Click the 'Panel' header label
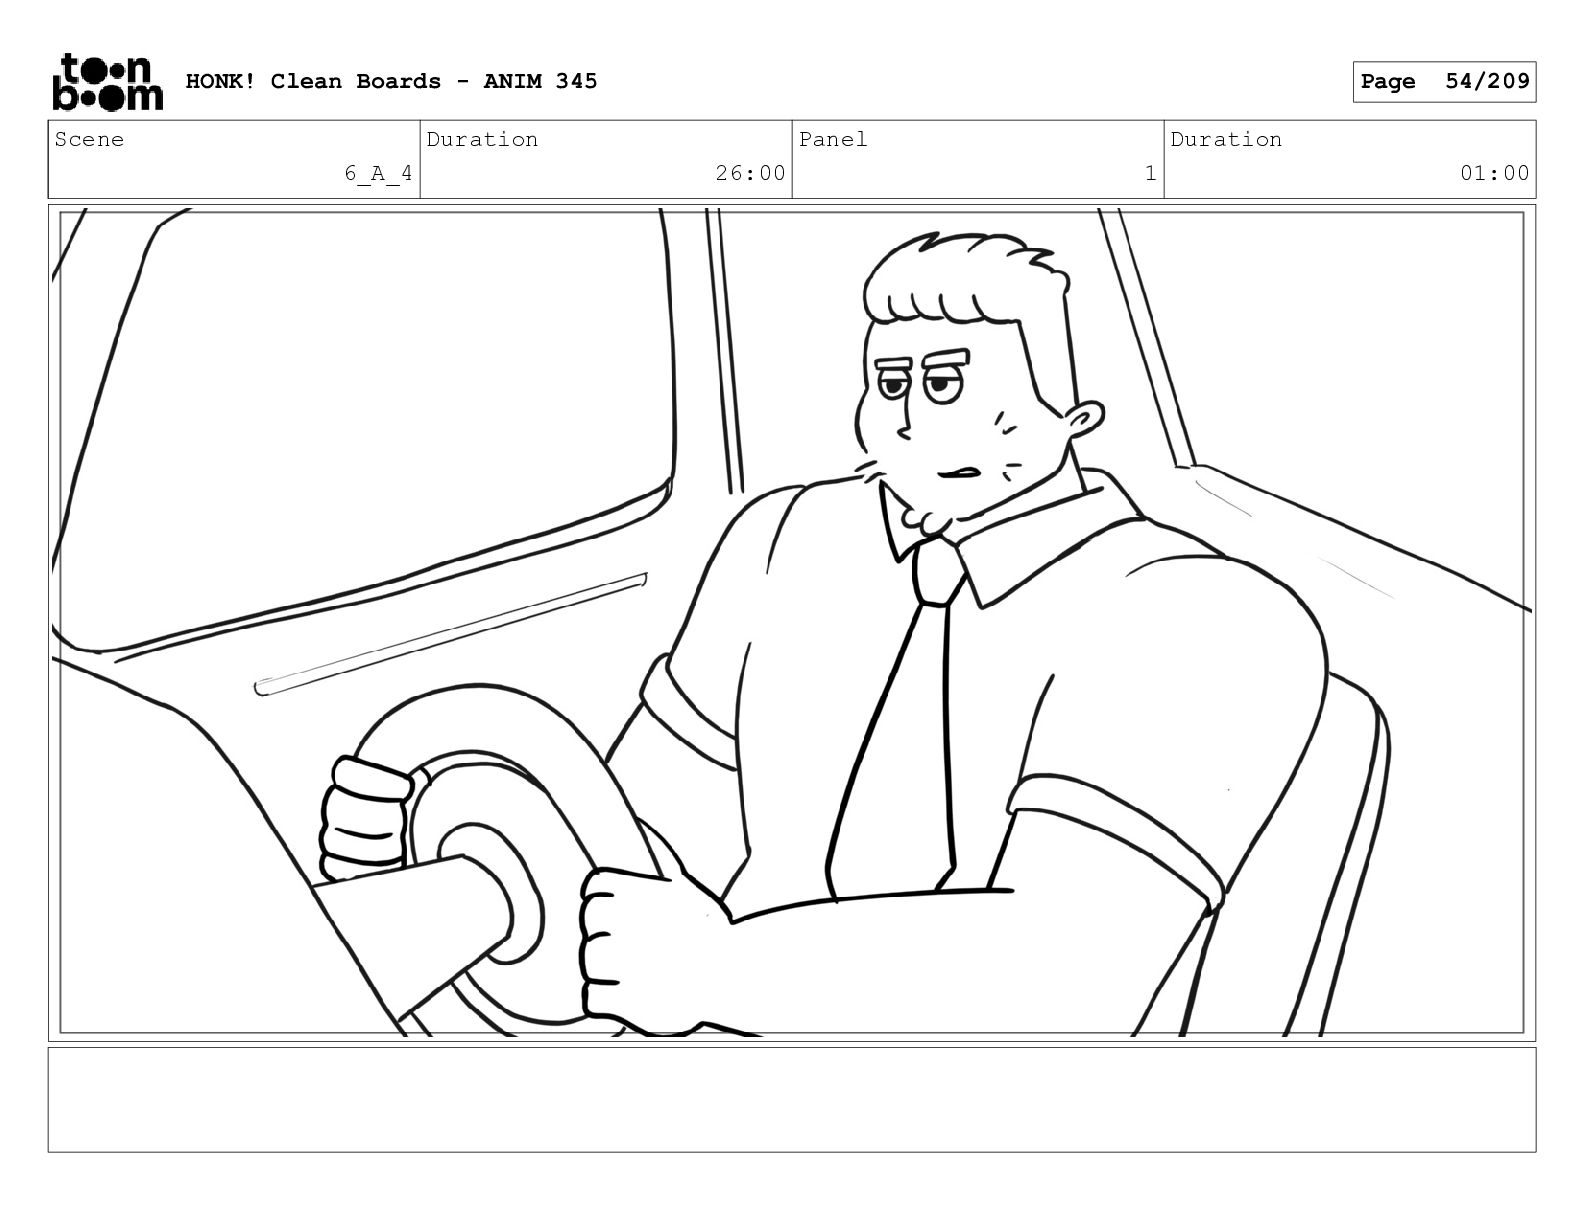The height and width of the screenshot is (1224, 1584). pyautogui.click(x=833, y=139)
